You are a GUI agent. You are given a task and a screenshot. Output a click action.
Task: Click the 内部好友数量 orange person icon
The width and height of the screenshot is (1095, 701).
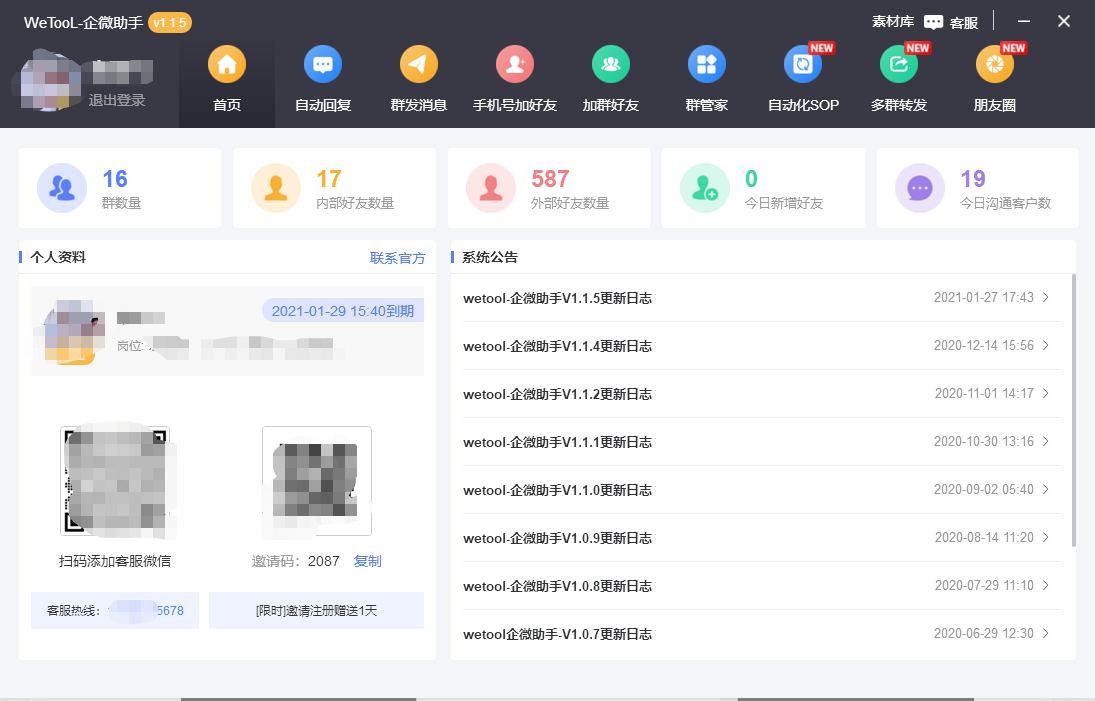pyautogui.click(x=276, y=188)
